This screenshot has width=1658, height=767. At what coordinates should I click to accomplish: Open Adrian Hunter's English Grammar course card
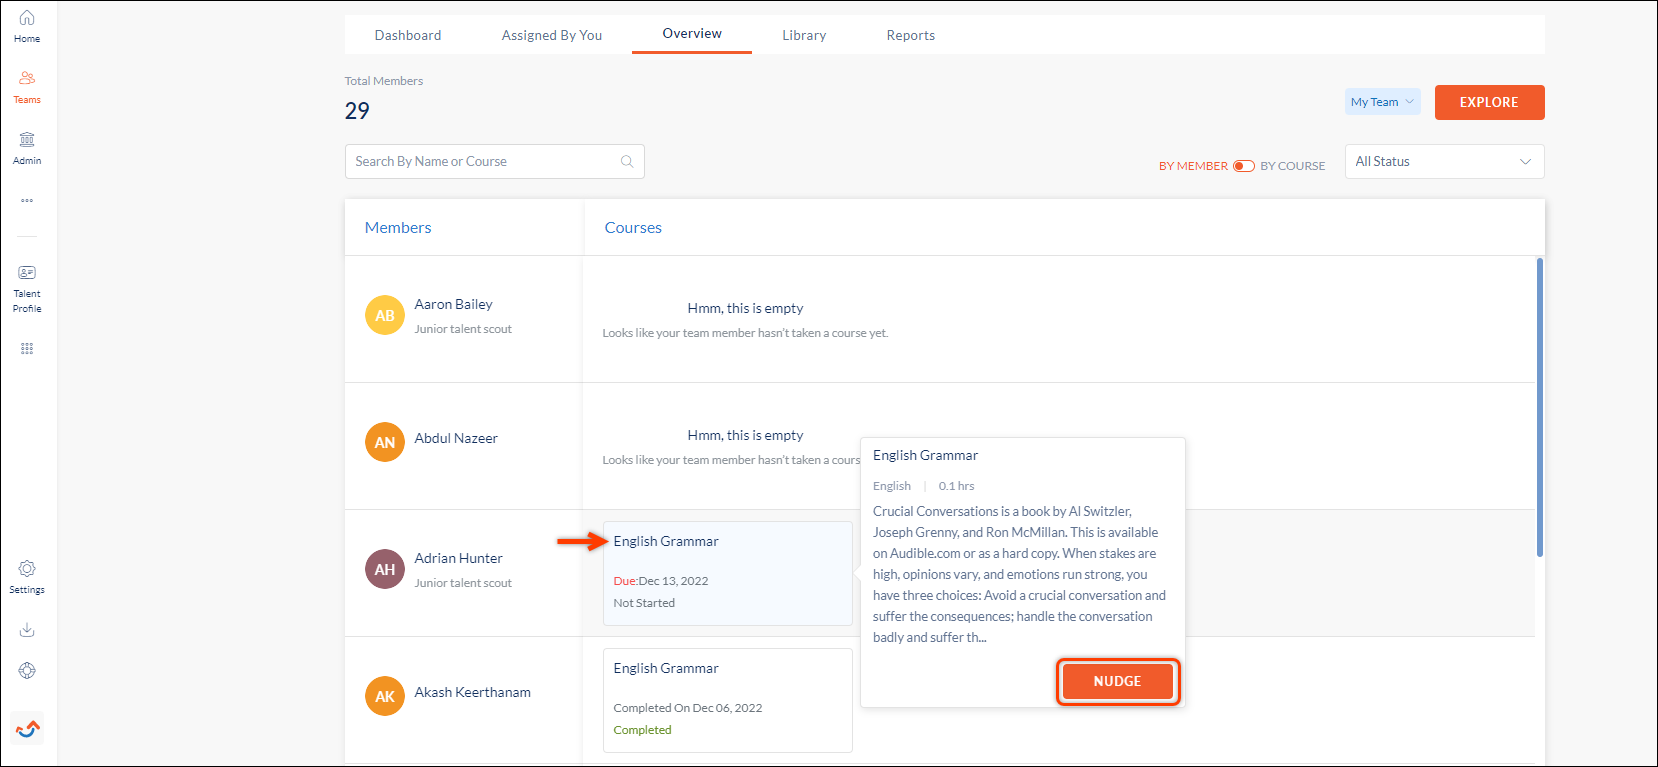[x=728, y=573]
